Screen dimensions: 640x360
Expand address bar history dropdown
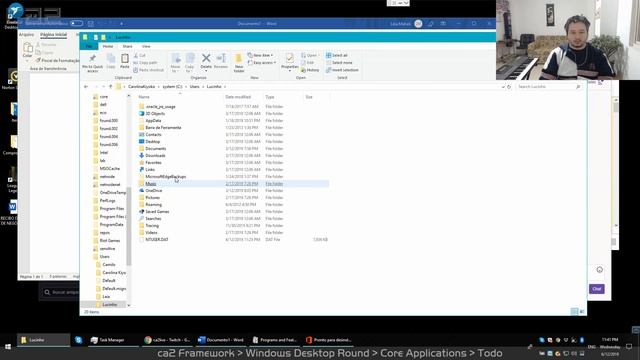point(503,87)
